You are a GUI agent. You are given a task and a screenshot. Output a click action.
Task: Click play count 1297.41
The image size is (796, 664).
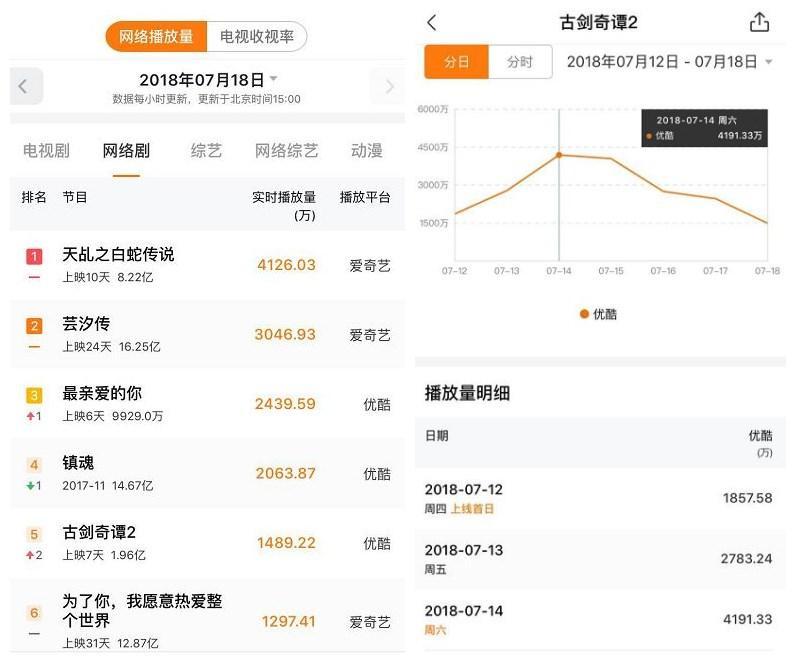click(x=288, y=621)
